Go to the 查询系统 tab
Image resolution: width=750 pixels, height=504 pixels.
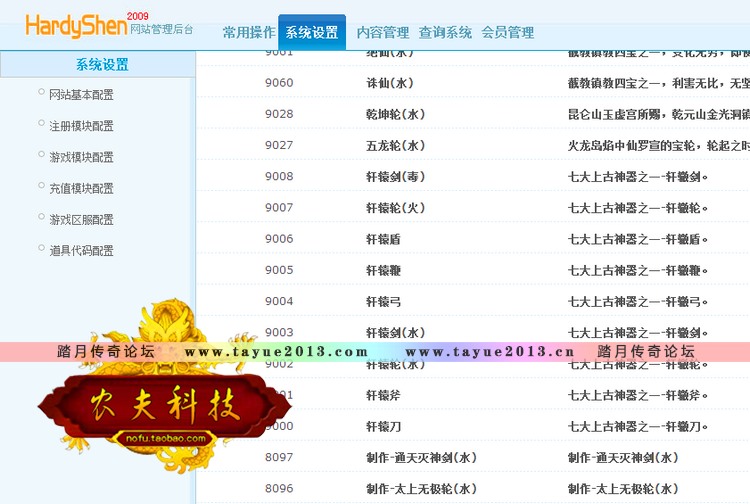tap(445, 33)
